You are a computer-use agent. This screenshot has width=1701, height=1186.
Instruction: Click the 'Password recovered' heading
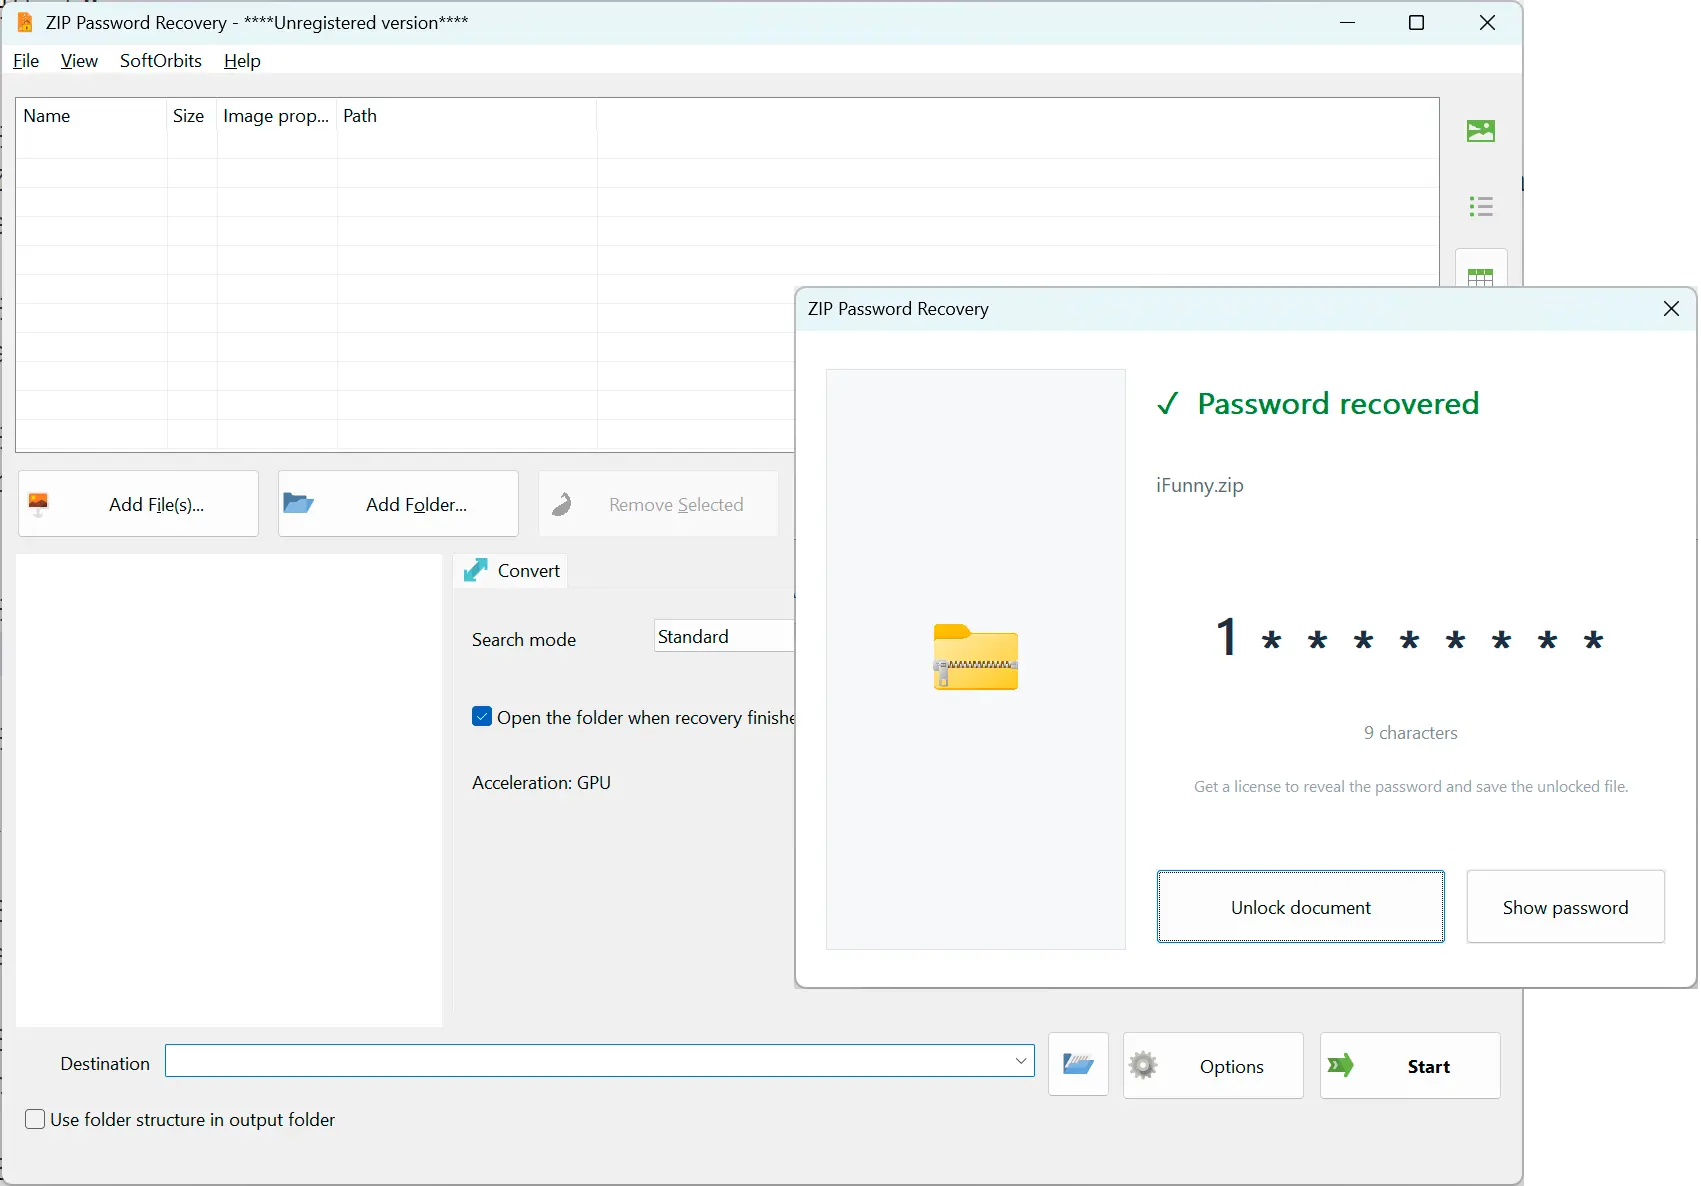(1338, 403)
